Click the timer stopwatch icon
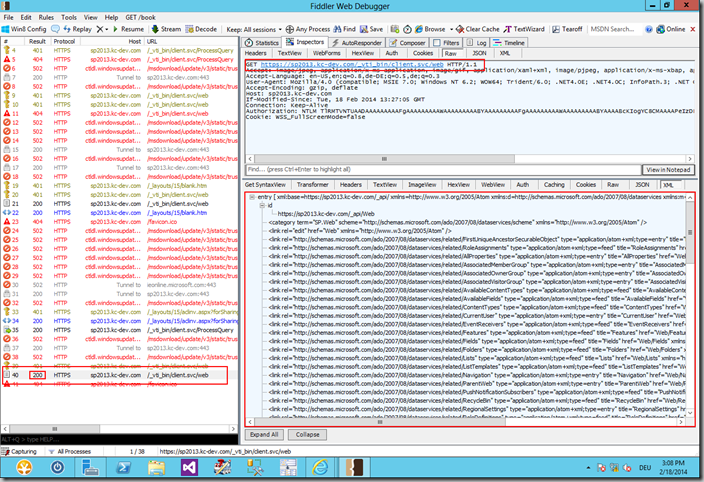The height and width of the screenshot is (482, 704). click(407, 29)
